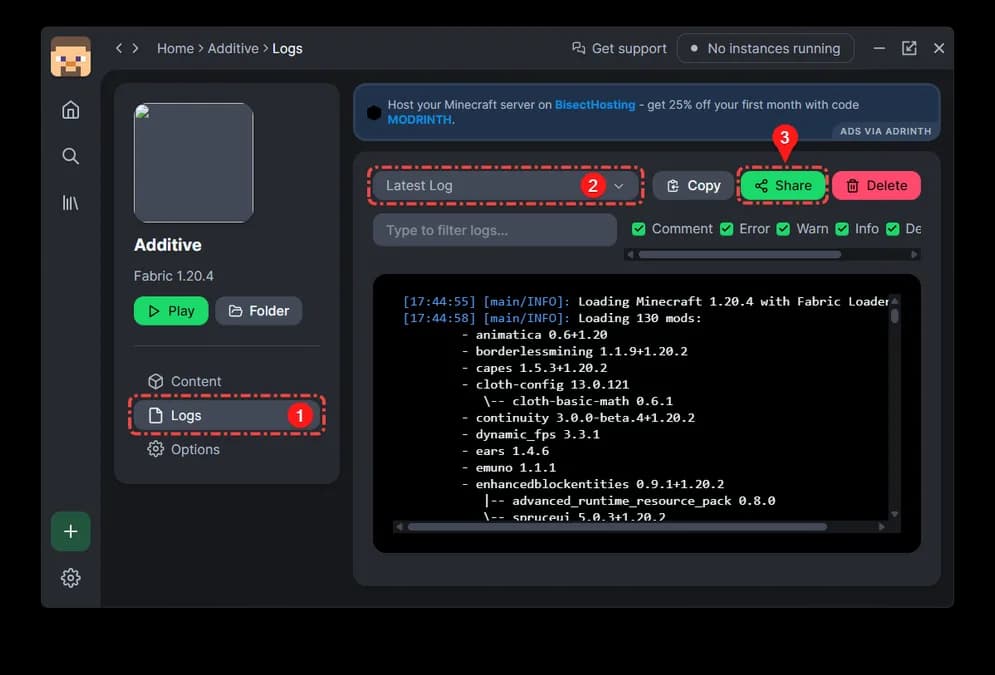Expand the Latest Log dropdown

[x=506, y=186]
